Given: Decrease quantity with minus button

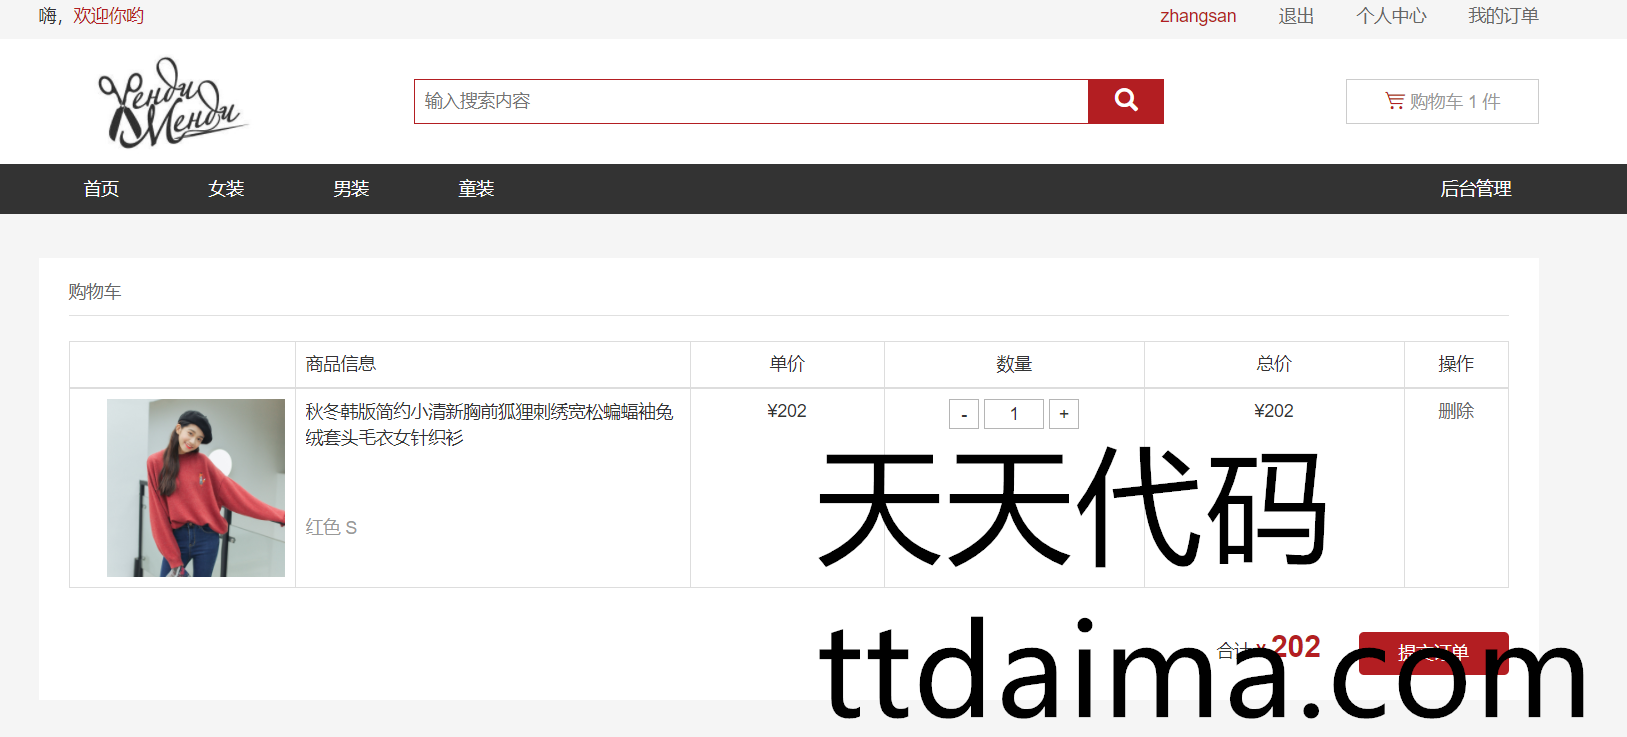Looking at the screenshot, I should (x=963, y=414).
